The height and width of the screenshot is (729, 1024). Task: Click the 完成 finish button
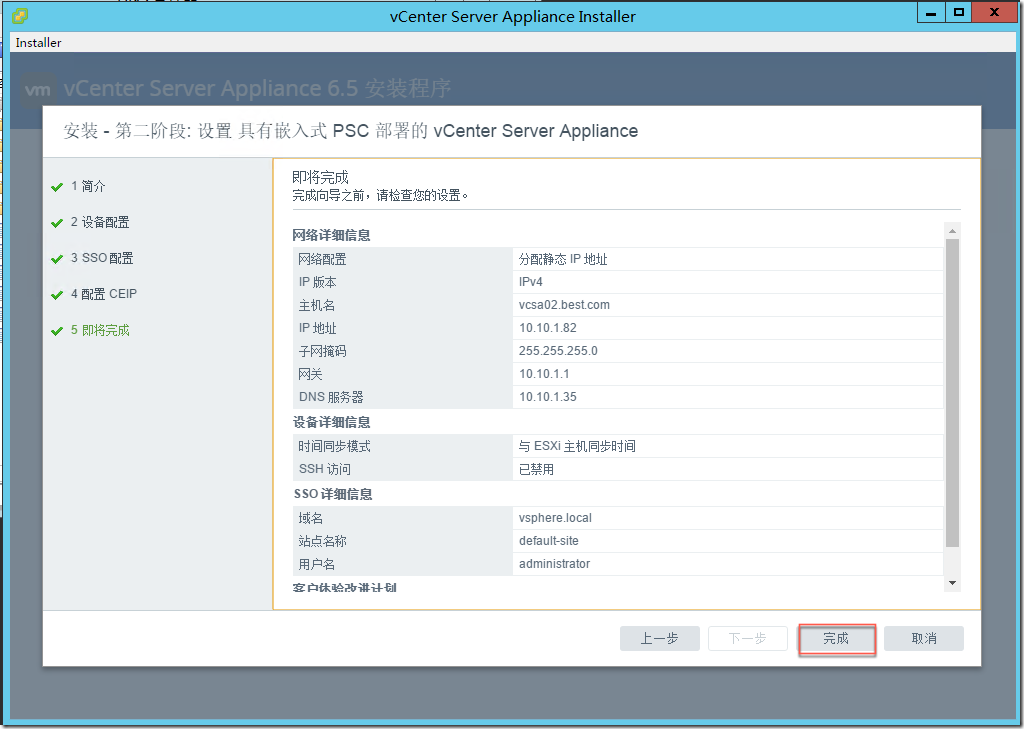[836, 638]
